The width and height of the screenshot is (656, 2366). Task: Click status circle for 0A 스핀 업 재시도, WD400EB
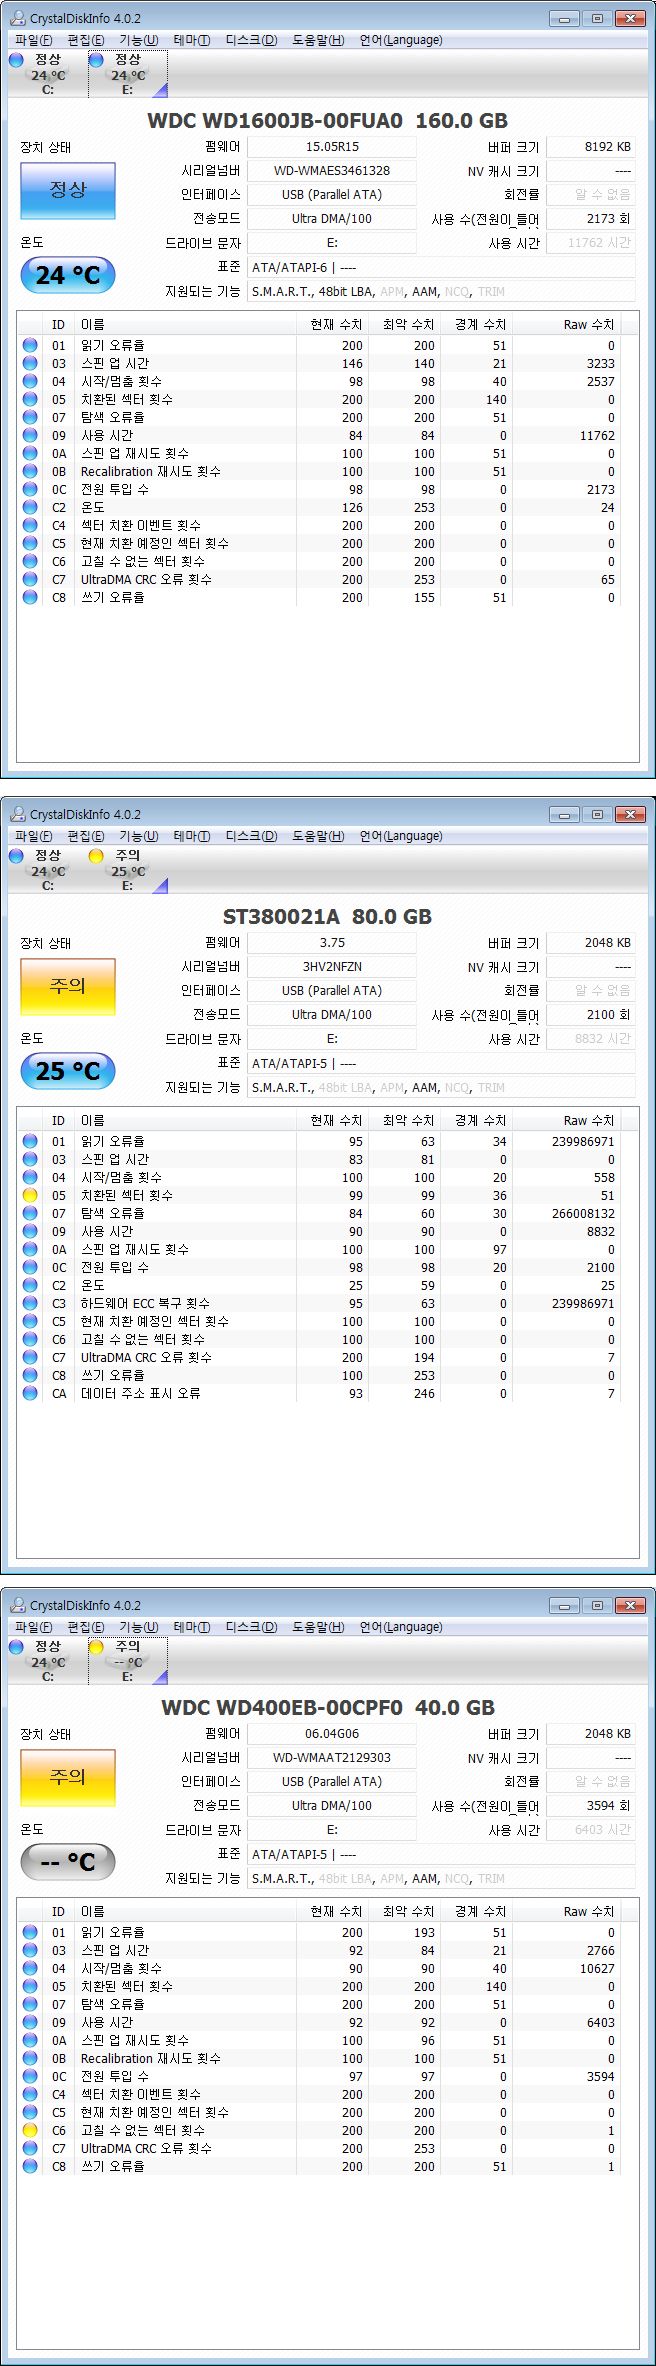click(x=30, y=2040)
